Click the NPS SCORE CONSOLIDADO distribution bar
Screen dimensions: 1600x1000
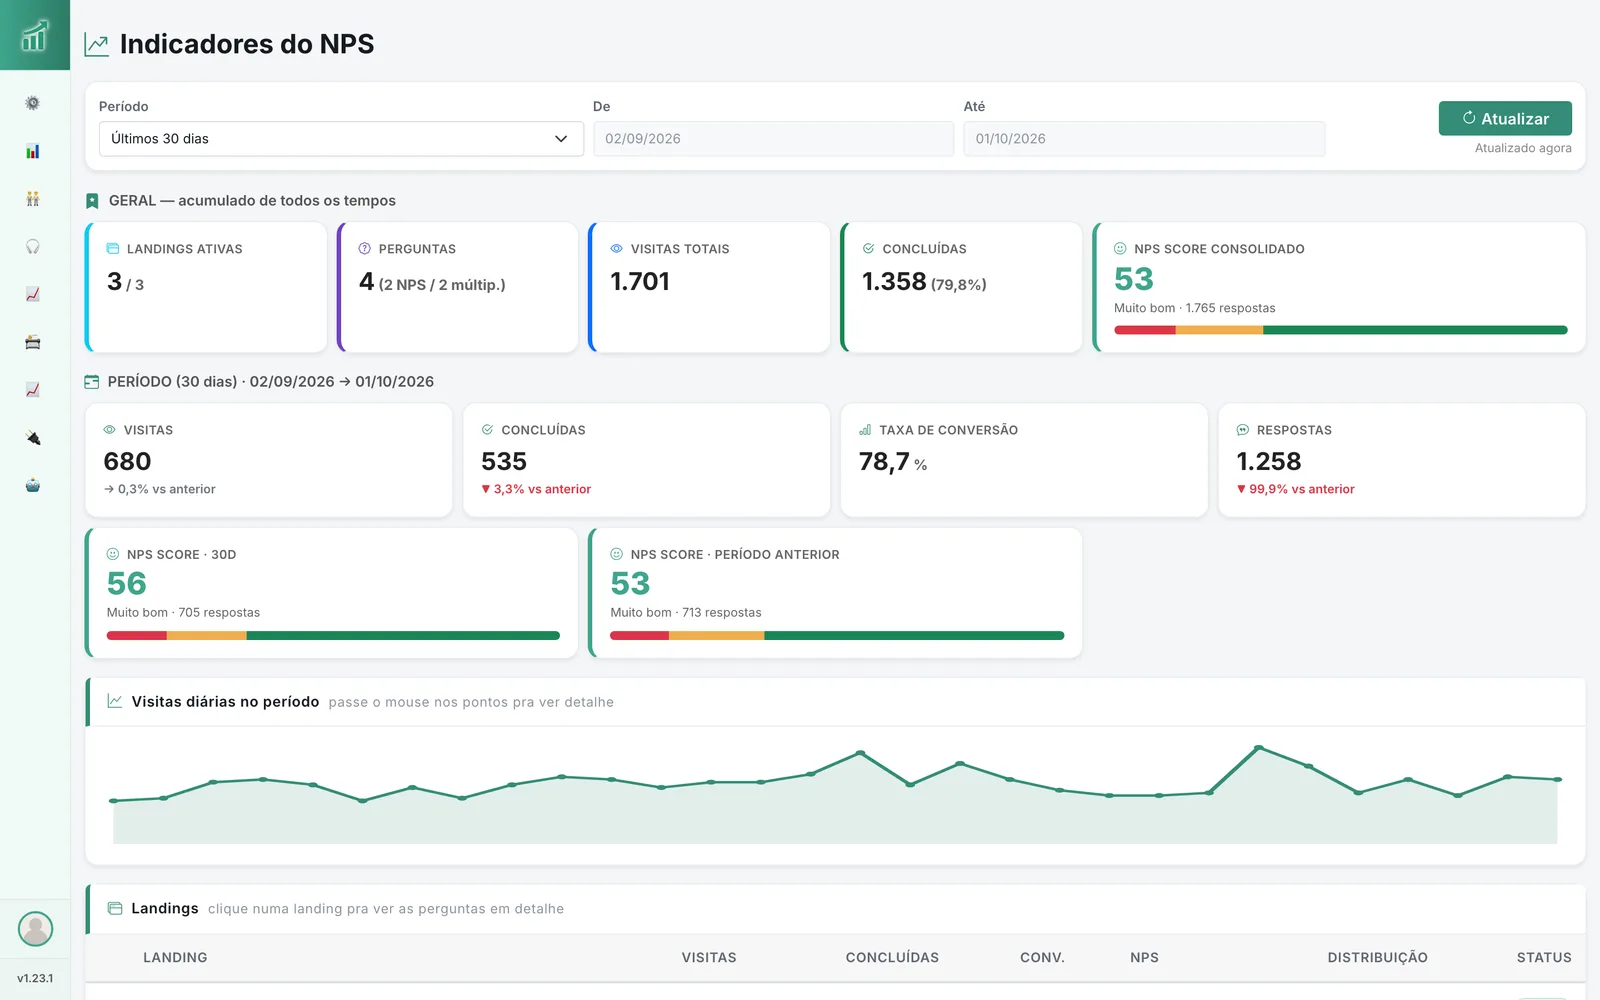pos(1340,330)
